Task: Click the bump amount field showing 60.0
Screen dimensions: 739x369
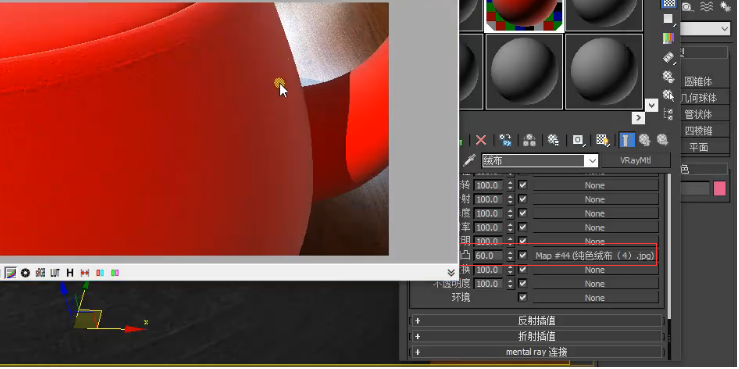Action: tap(489, 255)
